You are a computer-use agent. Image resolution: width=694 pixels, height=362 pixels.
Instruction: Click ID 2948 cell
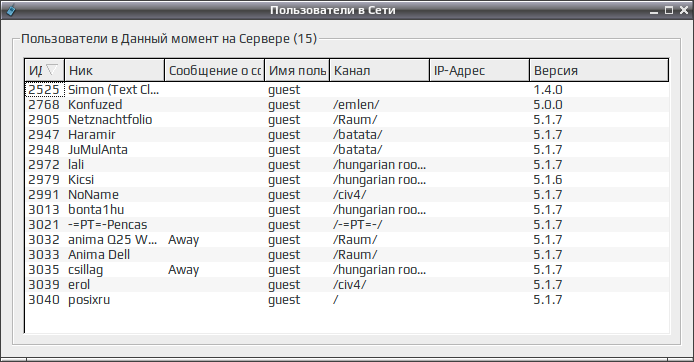click(x=44, y=150)
